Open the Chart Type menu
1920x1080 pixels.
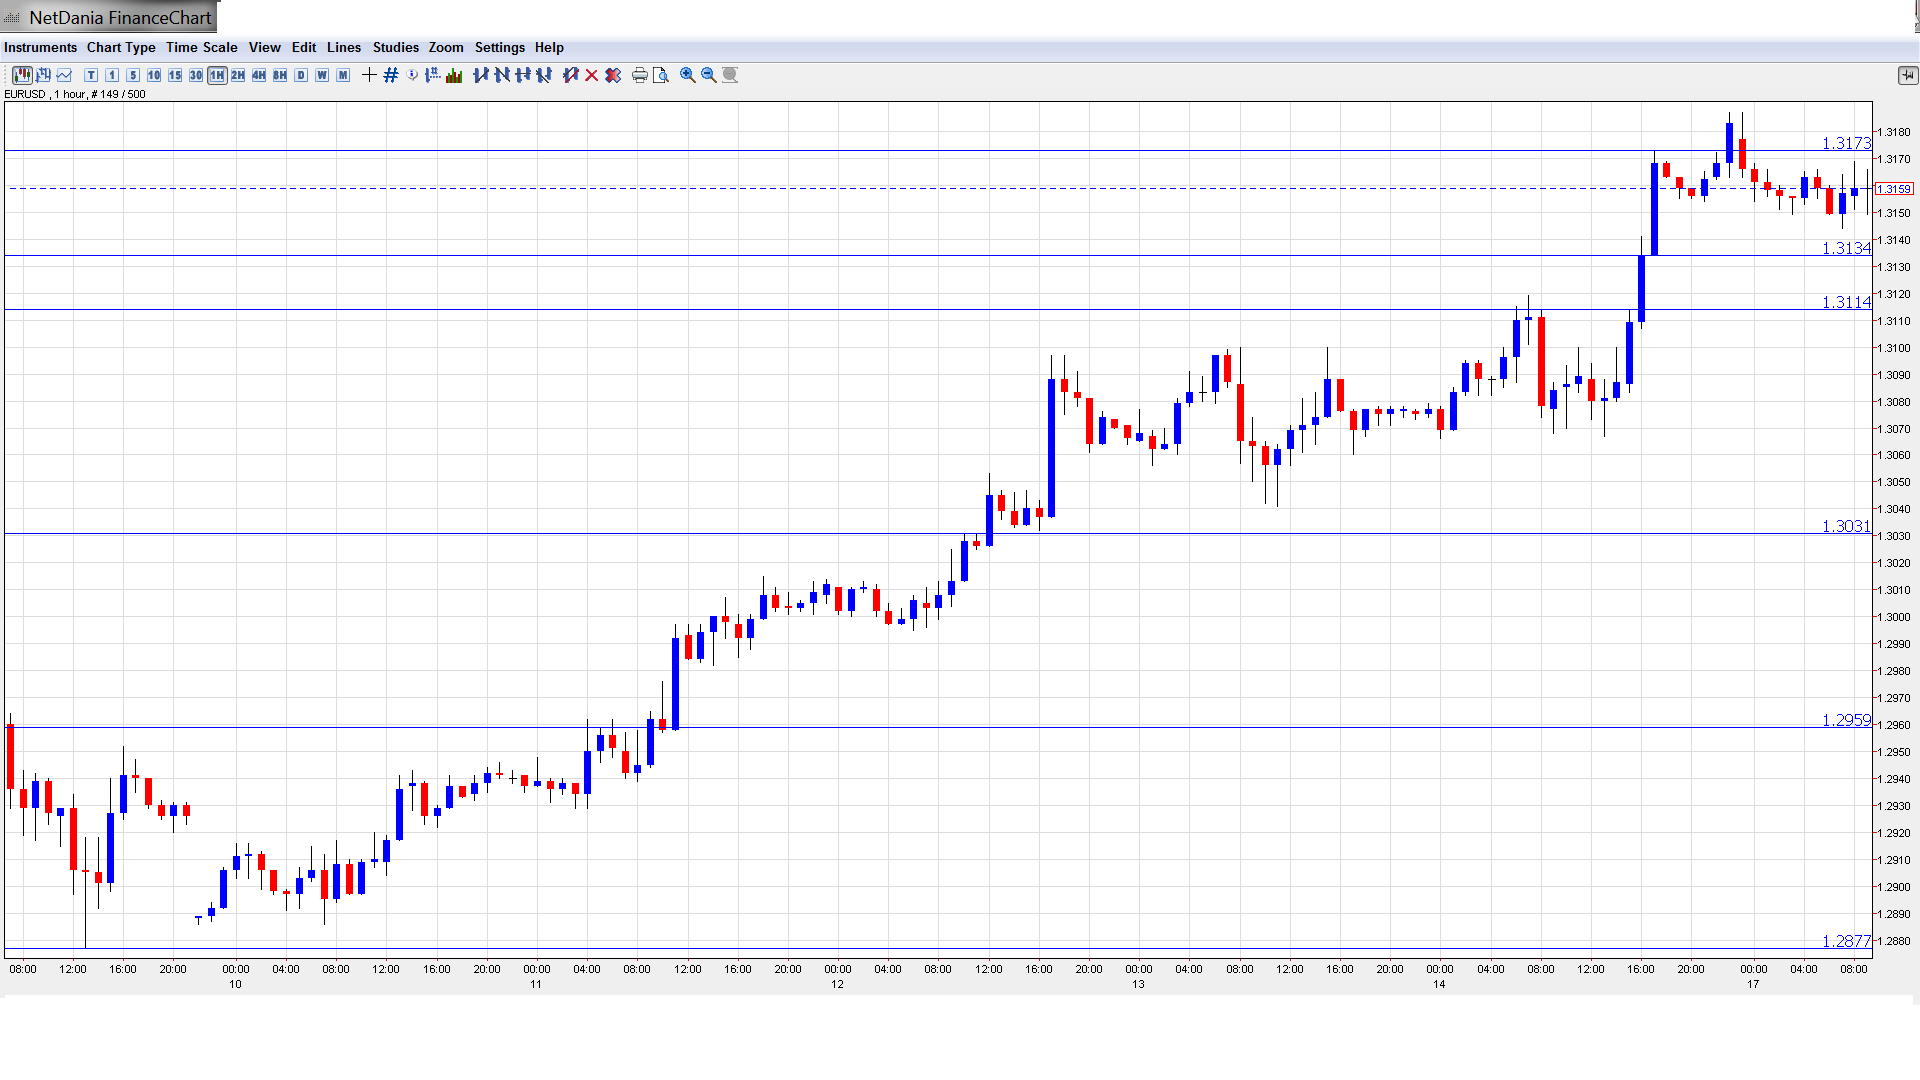pyautogui.click(x=121, y=47)
